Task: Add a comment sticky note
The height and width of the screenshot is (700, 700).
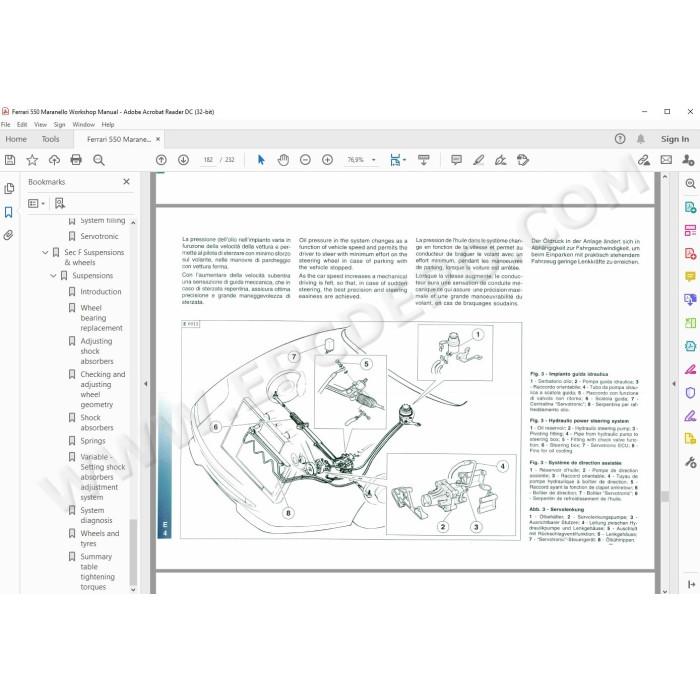Action: [456, 160]
